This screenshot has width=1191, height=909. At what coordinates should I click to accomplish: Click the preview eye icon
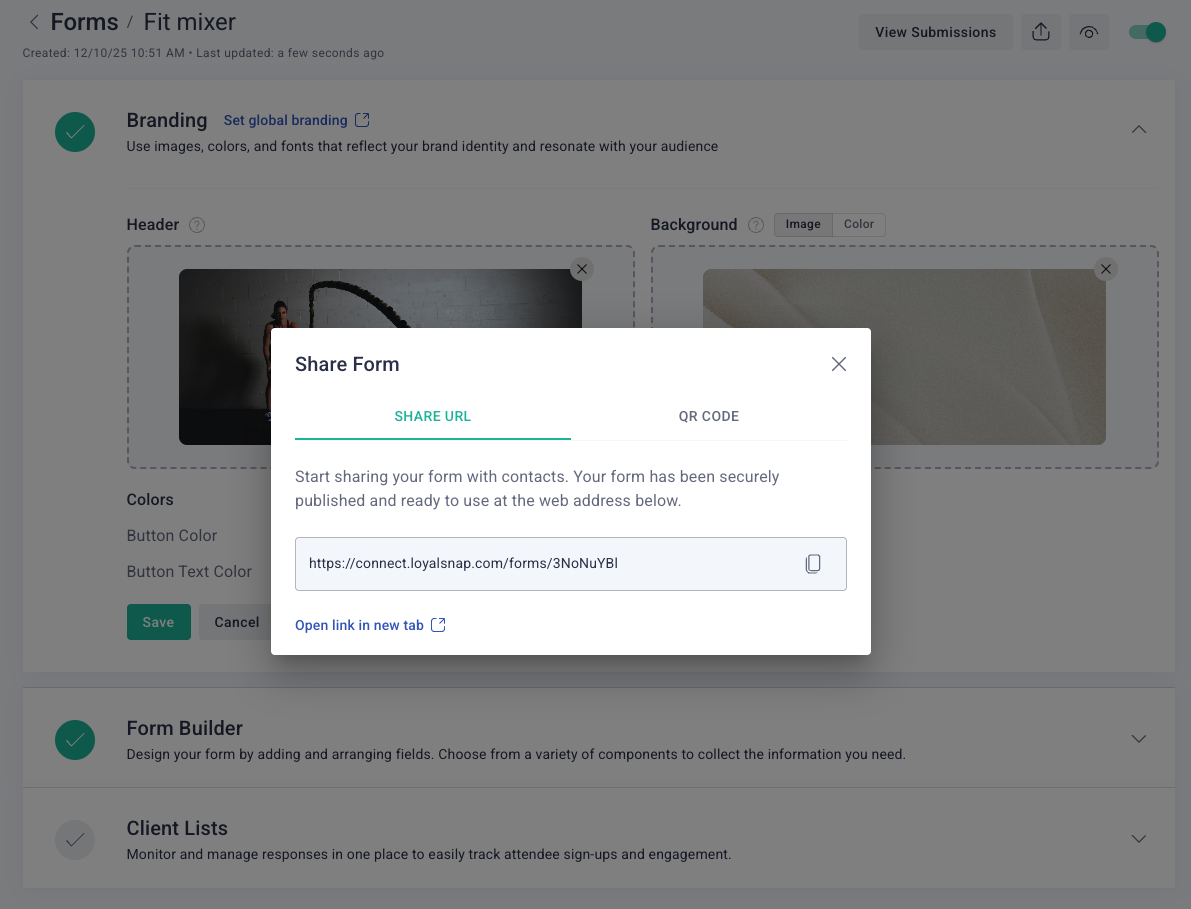[x=1089, y=32]
